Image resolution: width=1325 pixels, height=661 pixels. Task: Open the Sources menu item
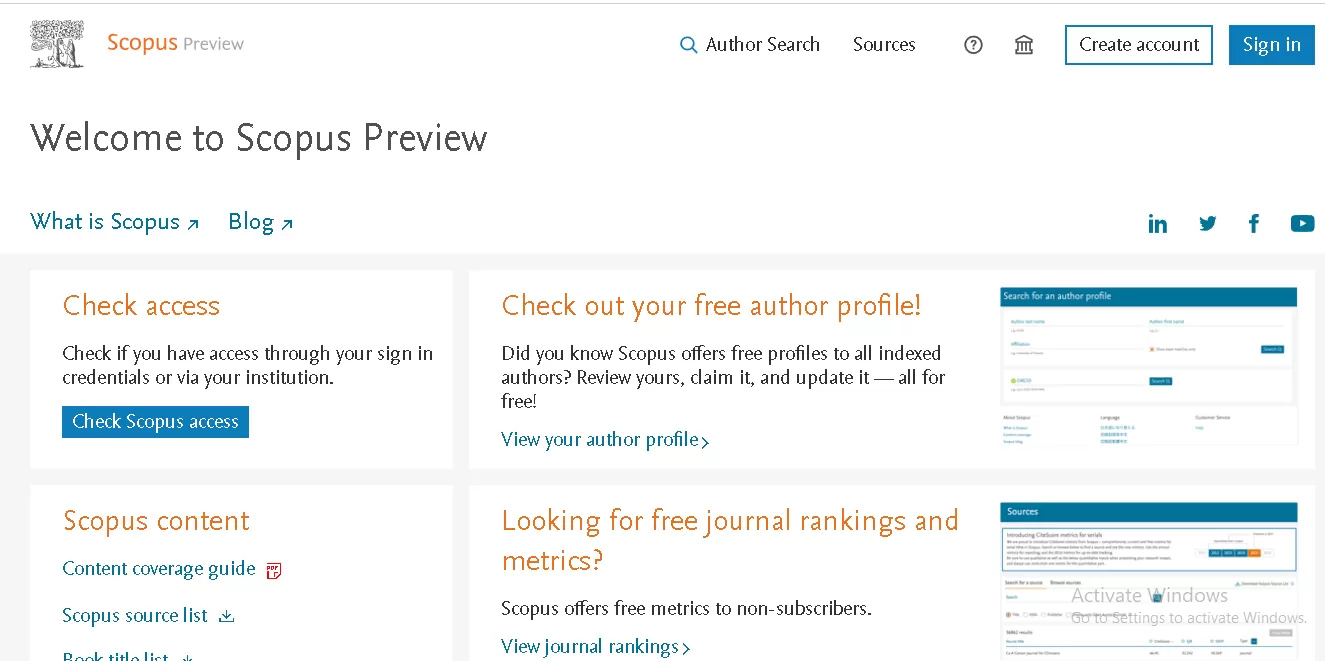[884, 45]
